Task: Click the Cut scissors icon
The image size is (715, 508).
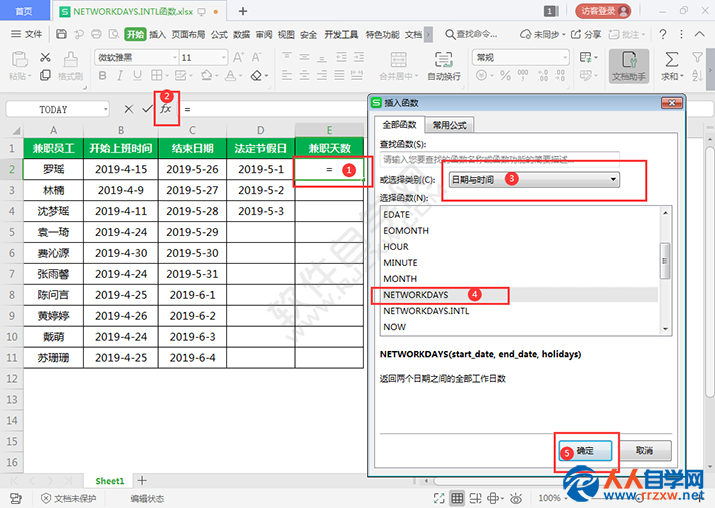Action: (x=45, y=57)
